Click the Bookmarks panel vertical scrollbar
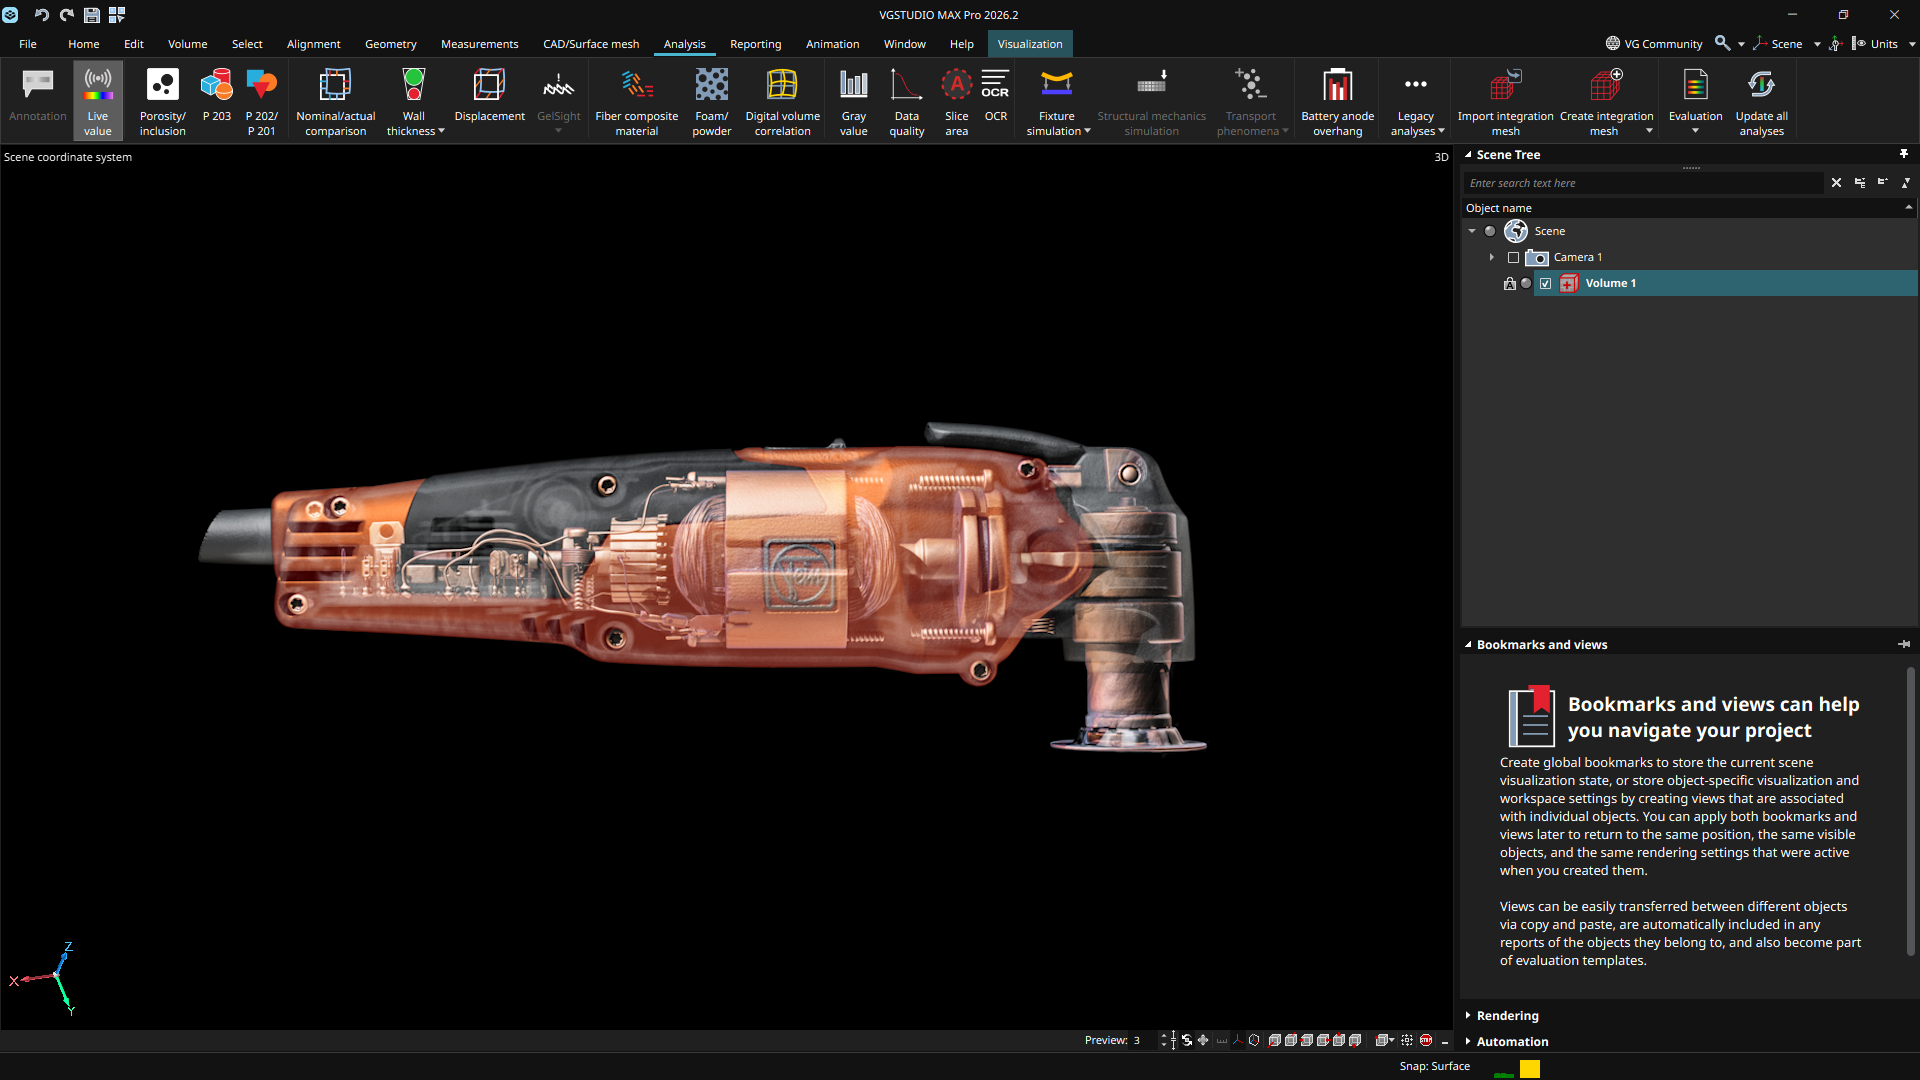Image resolution: width=1920 pixels, height=1080 pixels. coord(1910,812)
